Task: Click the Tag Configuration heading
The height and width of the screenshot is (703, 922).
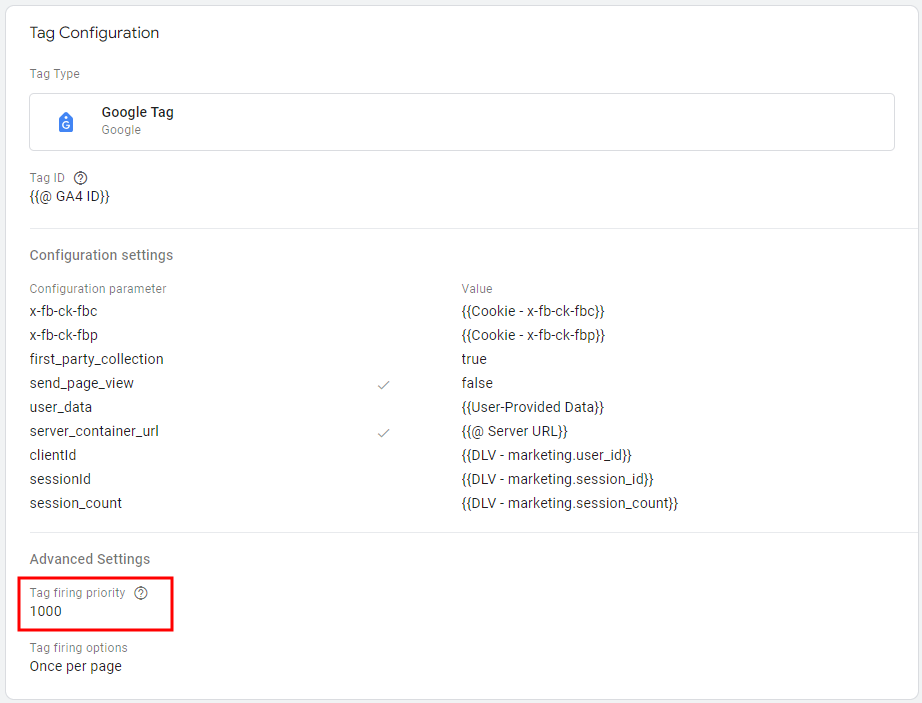Action: (95, 33)
